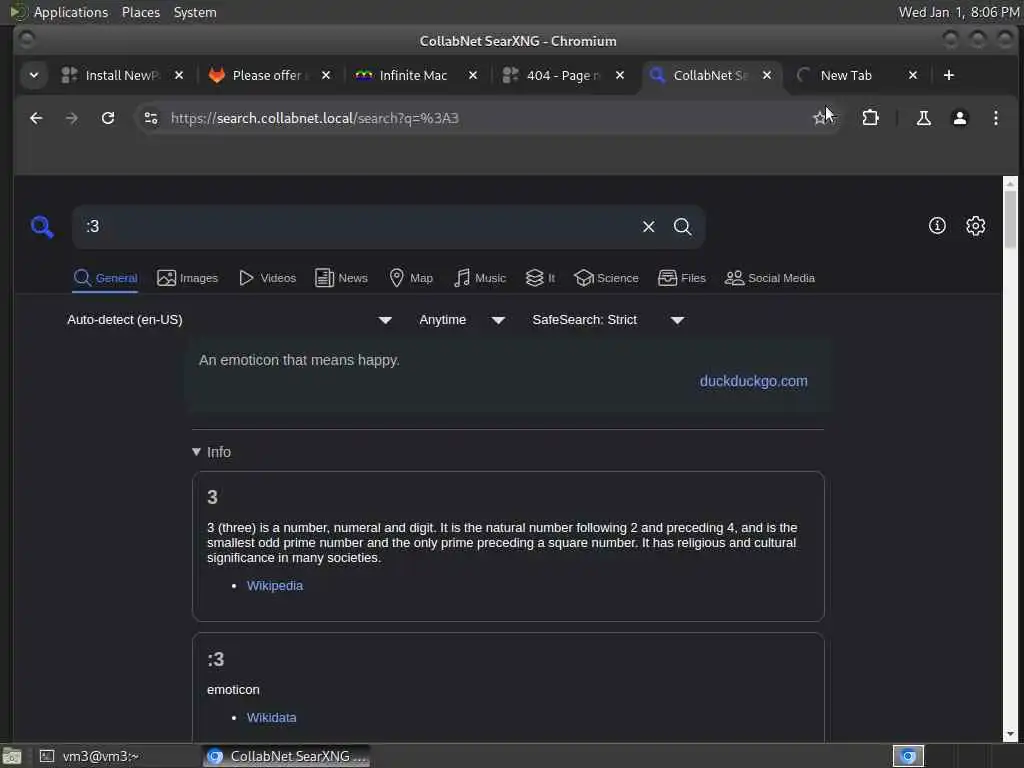Click the workspace switcher icon
The image size is (1024, 768).
(908, 756)
